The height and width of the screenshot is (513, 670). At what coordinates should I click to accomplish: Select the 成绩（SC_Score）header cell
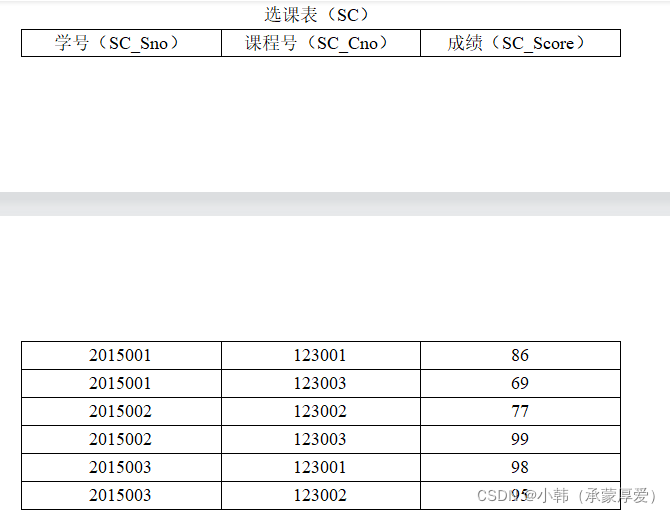point(520,43)
